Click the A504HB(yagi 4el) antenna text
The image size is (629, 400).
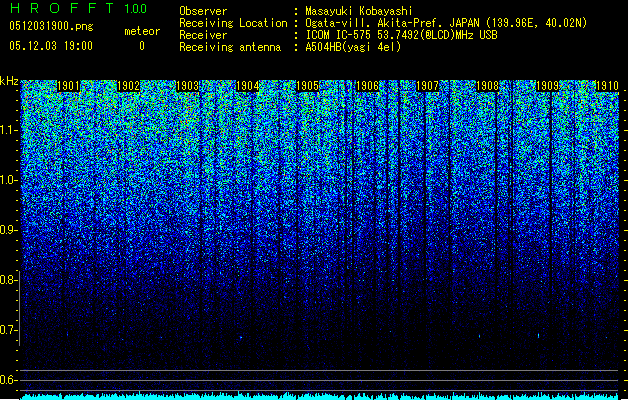(x=353, y=47)
